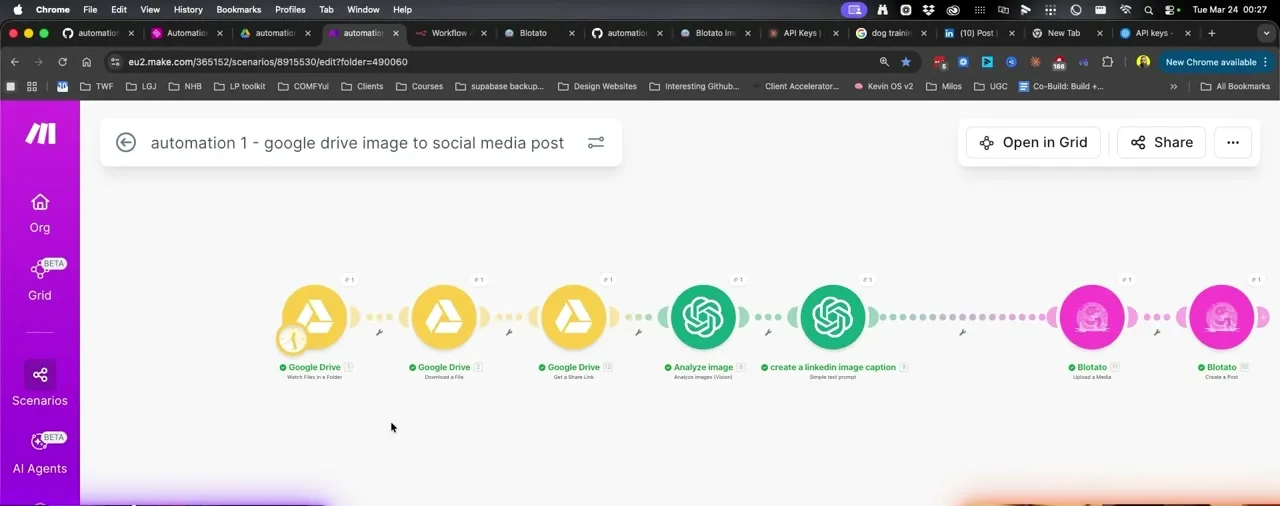Open the COMFYui bookmark folder
1280x506 pixels.
click(303, 86)
